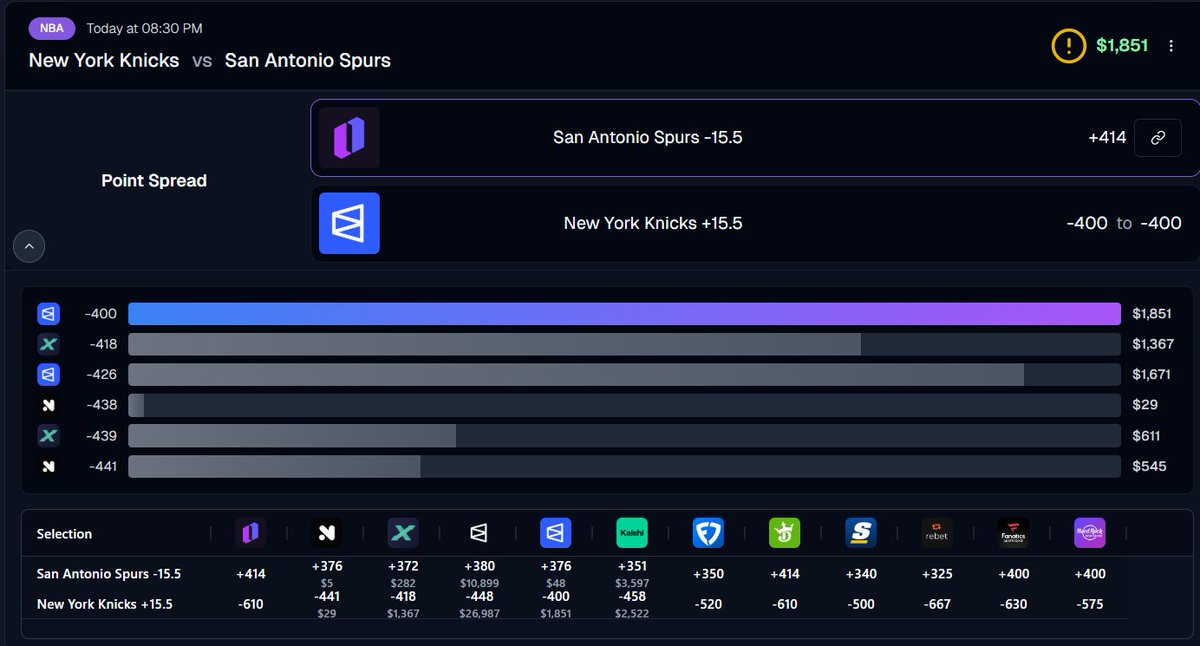Screen dimensions: 1200x646
Task: Click the -441 table cell with $29
Action: (x=327, y=604)
